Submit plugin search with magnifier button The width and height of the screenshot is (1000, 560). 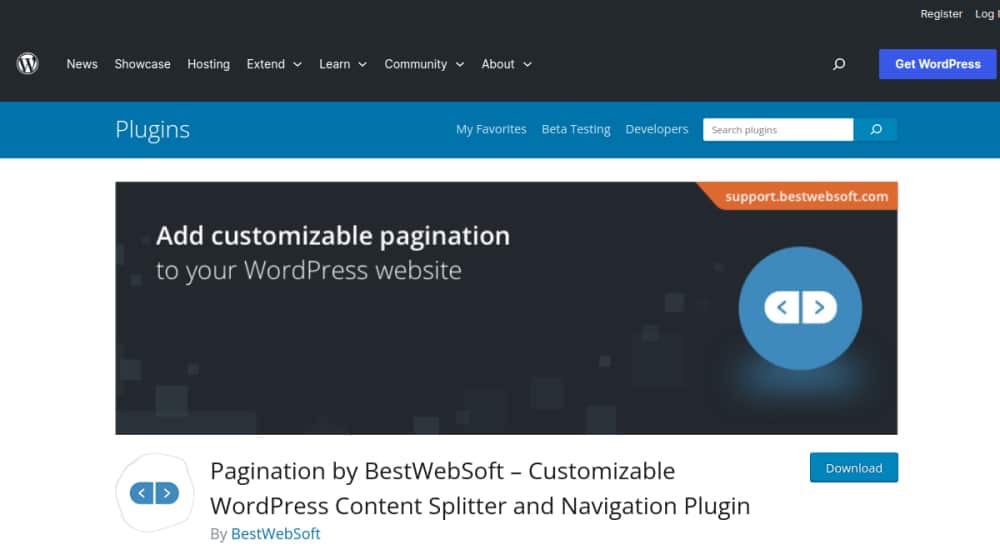click(x=876, y=129)
